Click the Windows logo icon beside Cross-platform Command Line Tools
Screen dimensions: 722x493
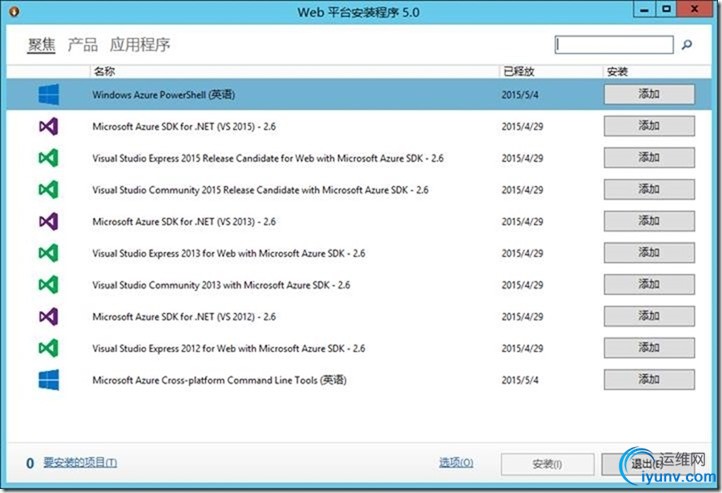[x=48, y=380]
